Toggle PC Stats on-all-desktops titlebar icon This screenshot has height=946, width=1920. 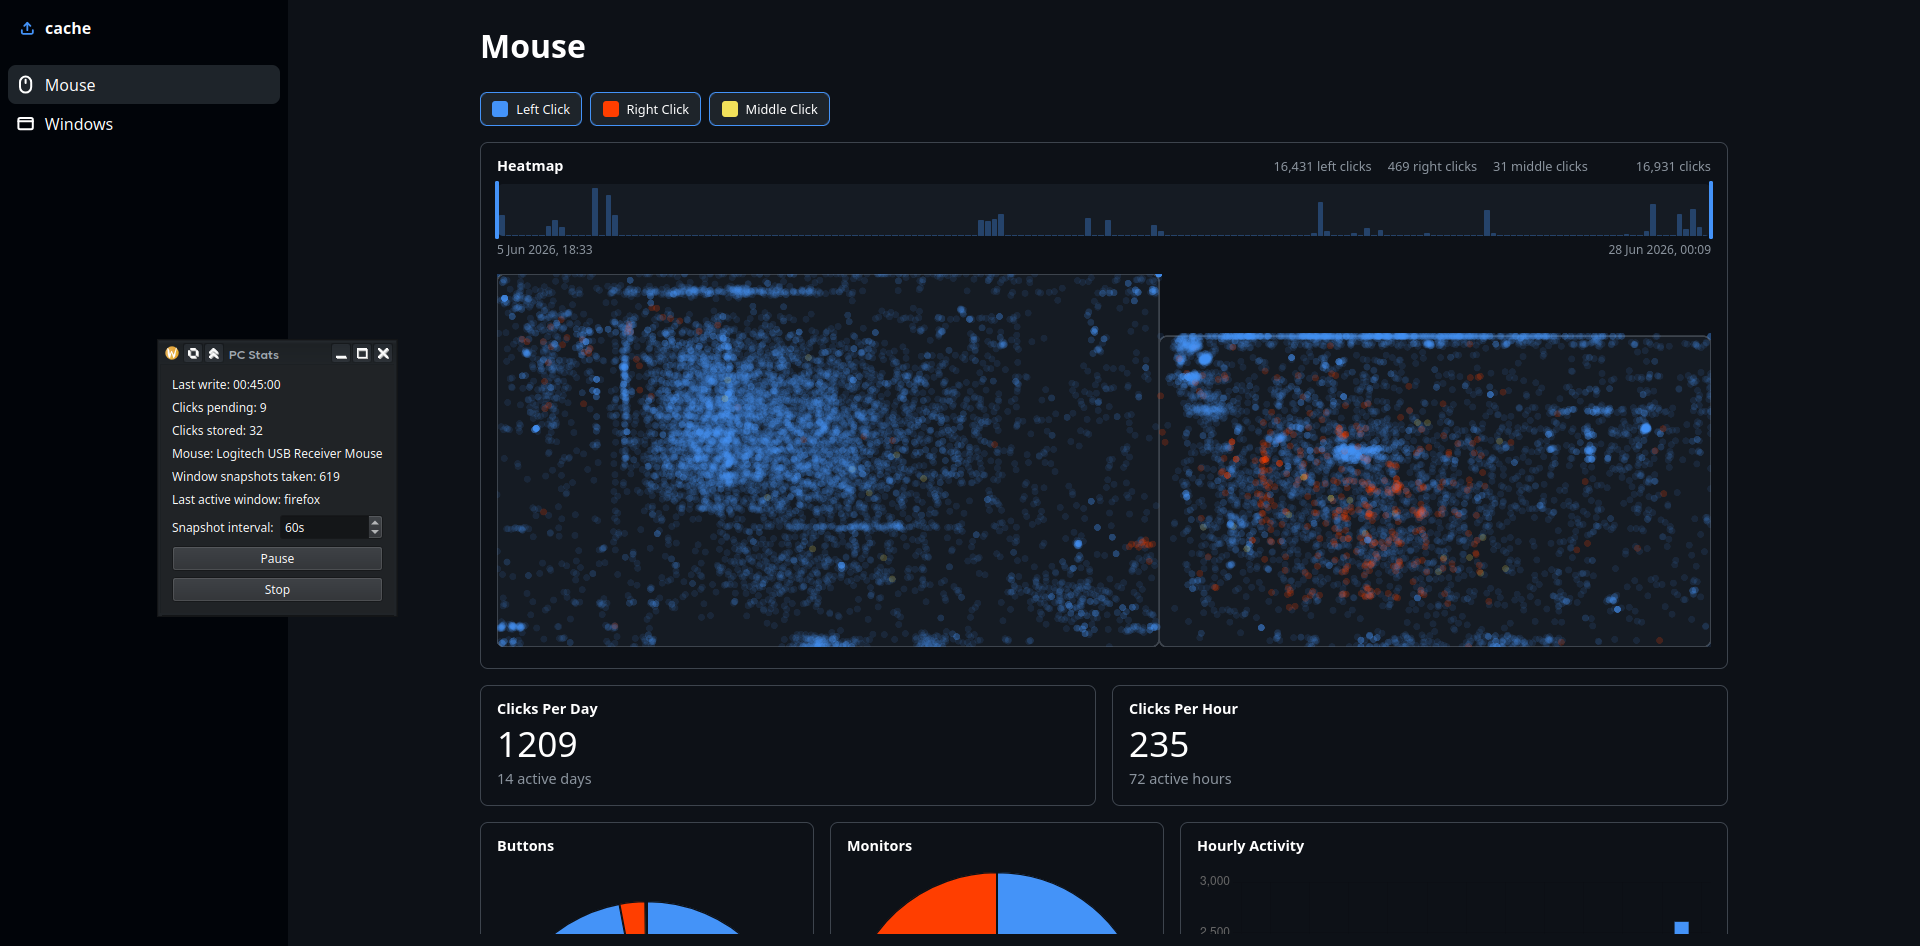pyautogui.click(x=193, y=353)
